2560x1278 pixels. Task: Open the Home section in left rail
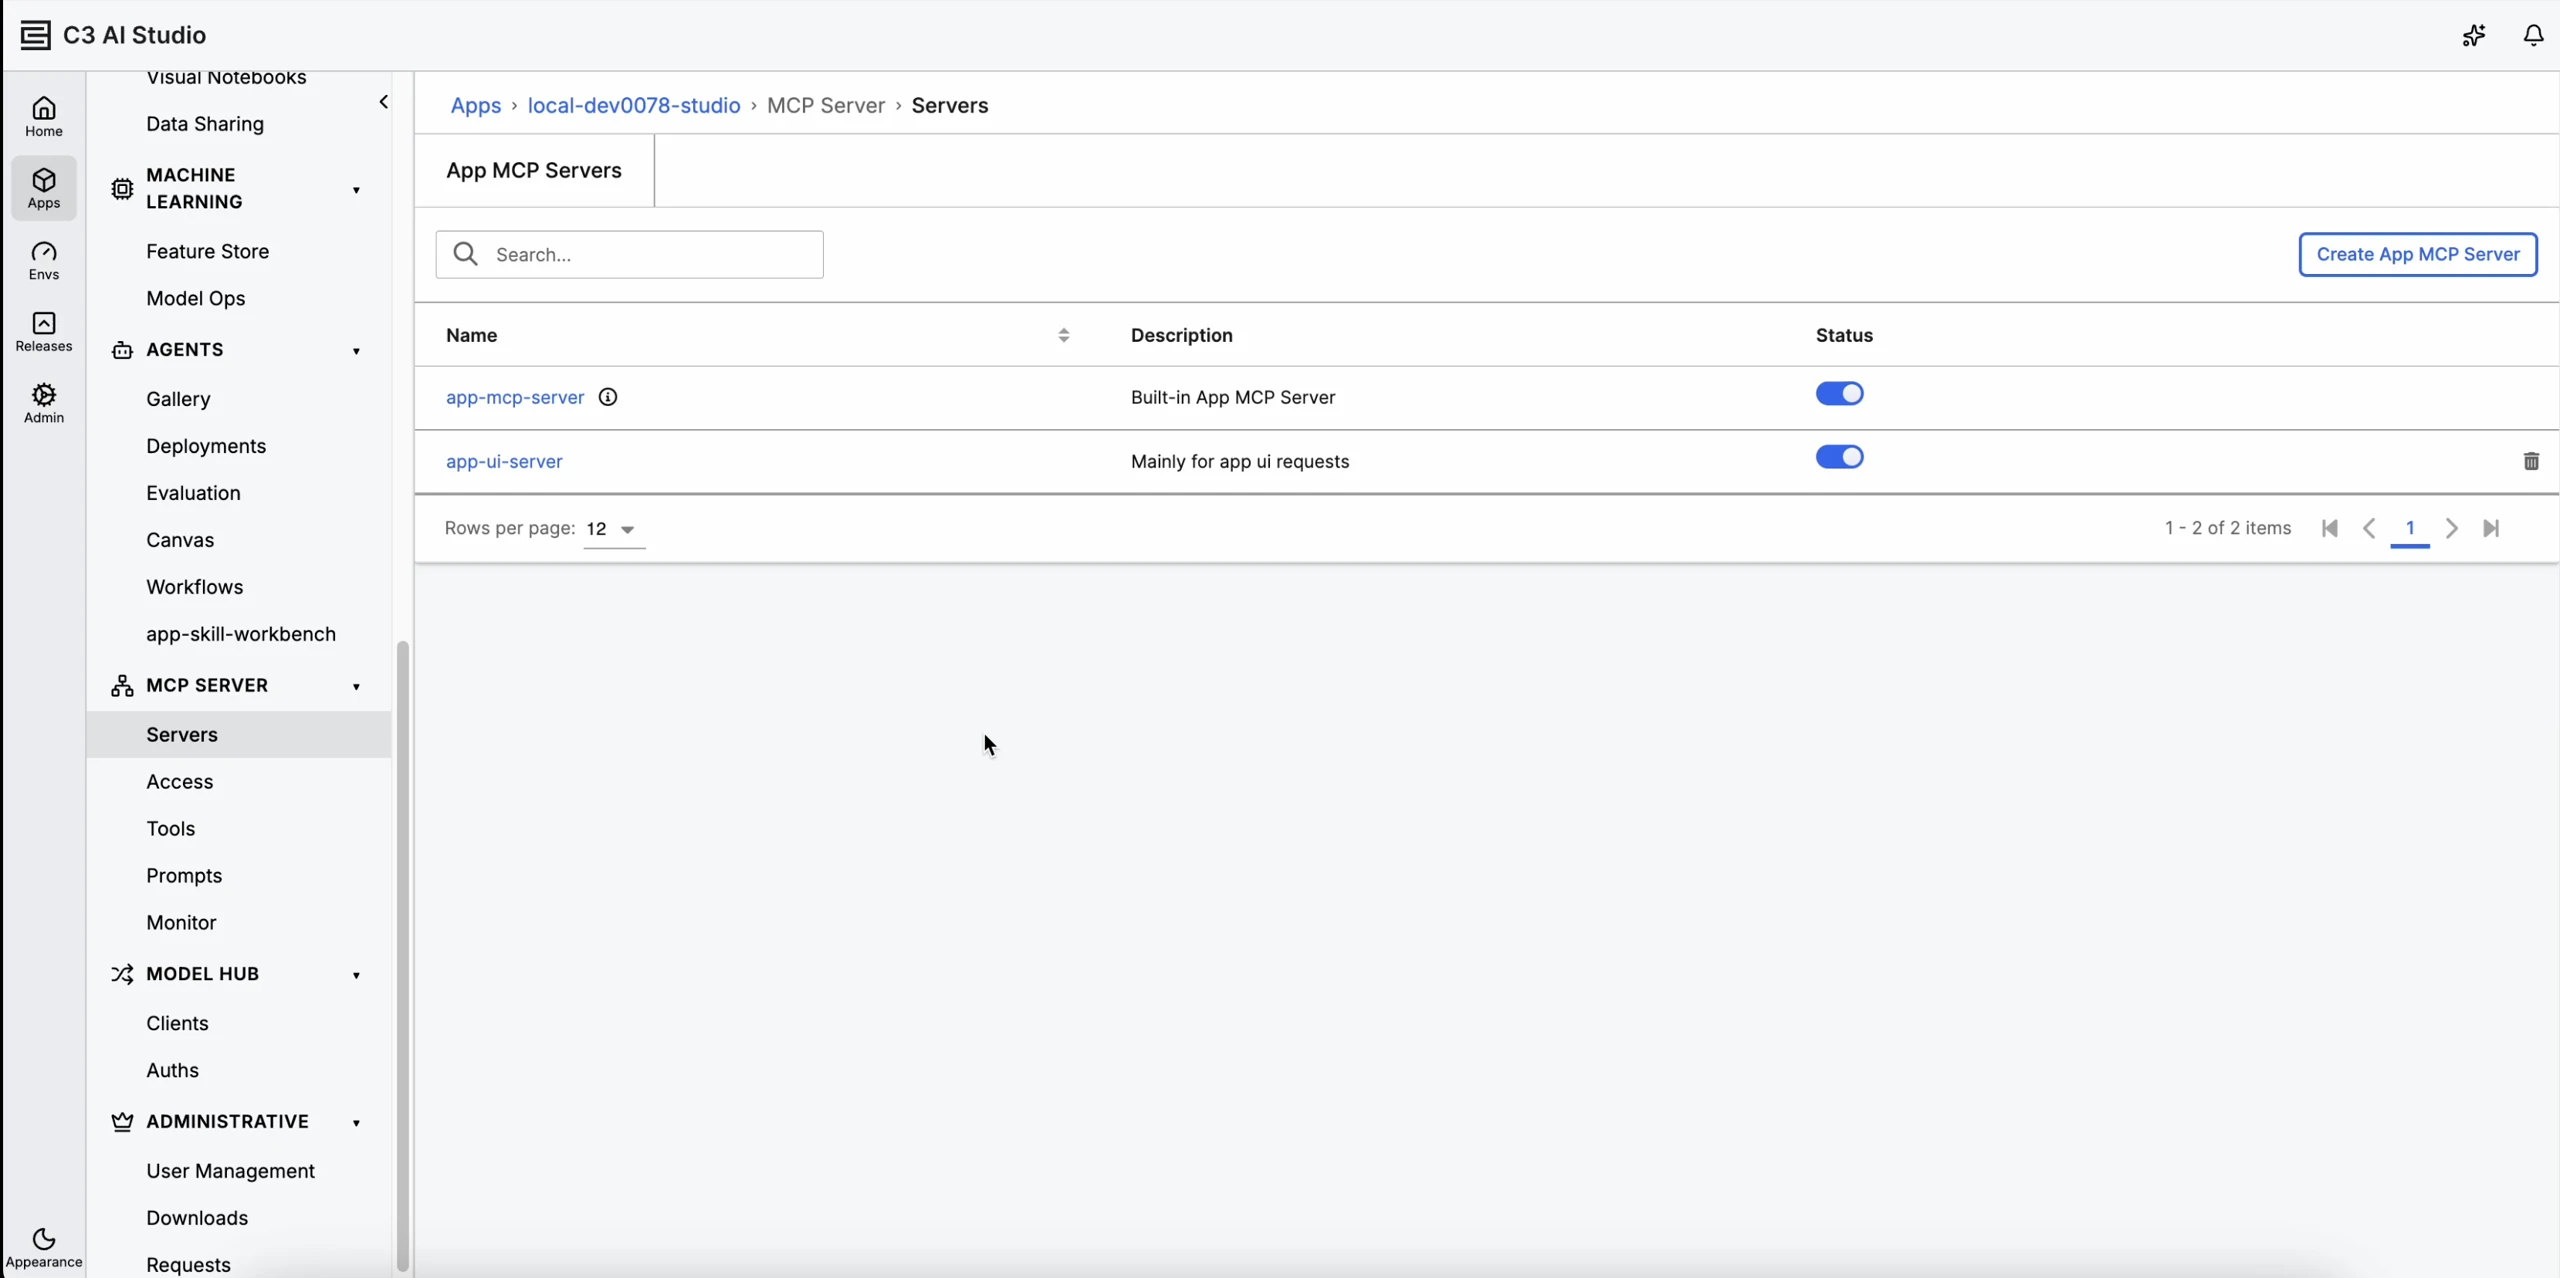click(44, 116)
